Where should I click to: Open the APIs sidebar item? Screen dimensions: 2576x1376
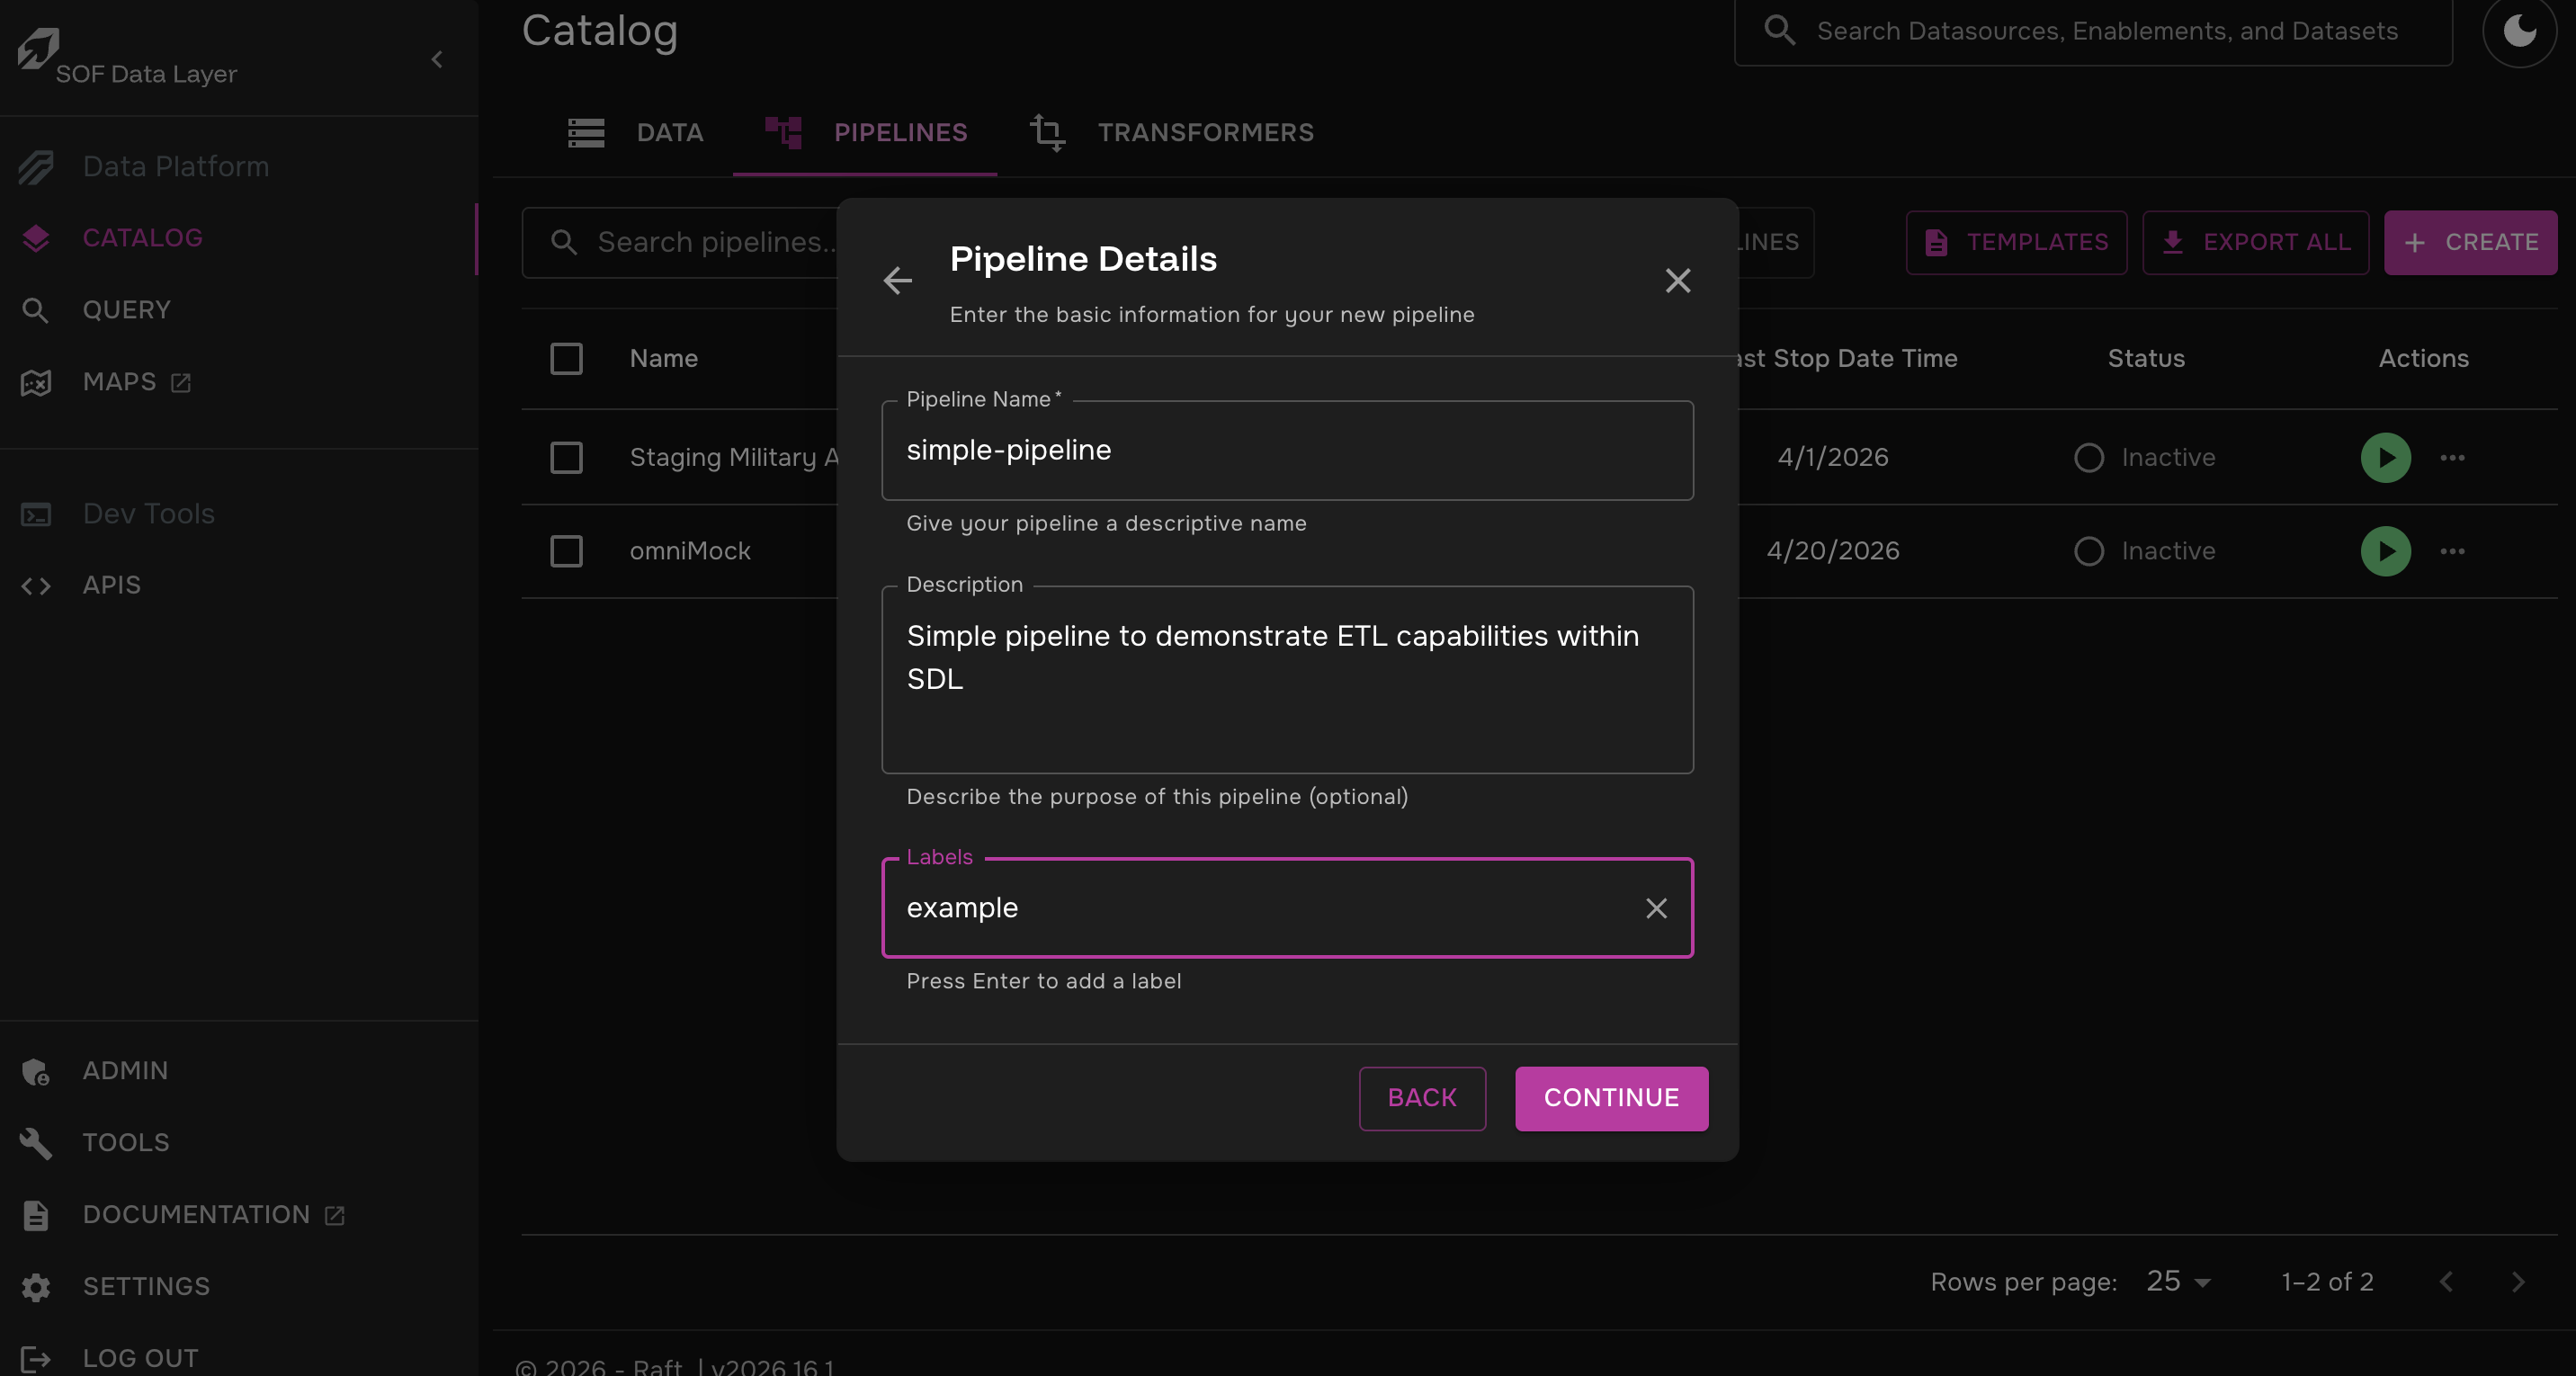pyautogui.click(x=239, y=585)
